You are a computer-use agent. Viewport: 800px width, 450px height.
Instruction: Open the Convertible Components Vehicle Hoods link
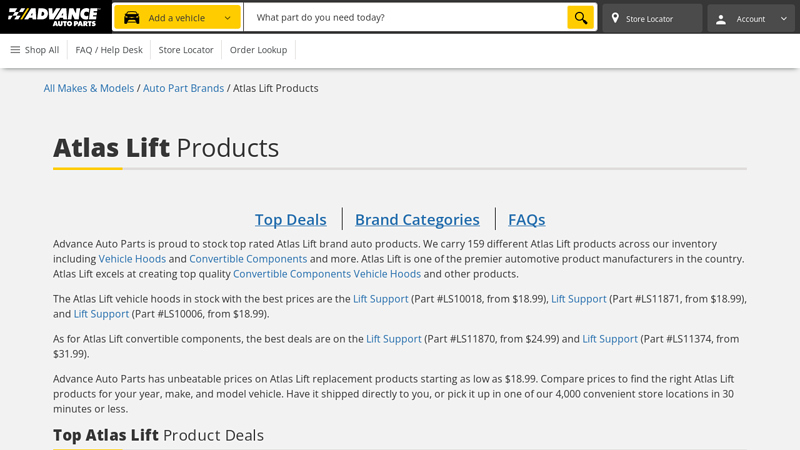tap(326, 274)
